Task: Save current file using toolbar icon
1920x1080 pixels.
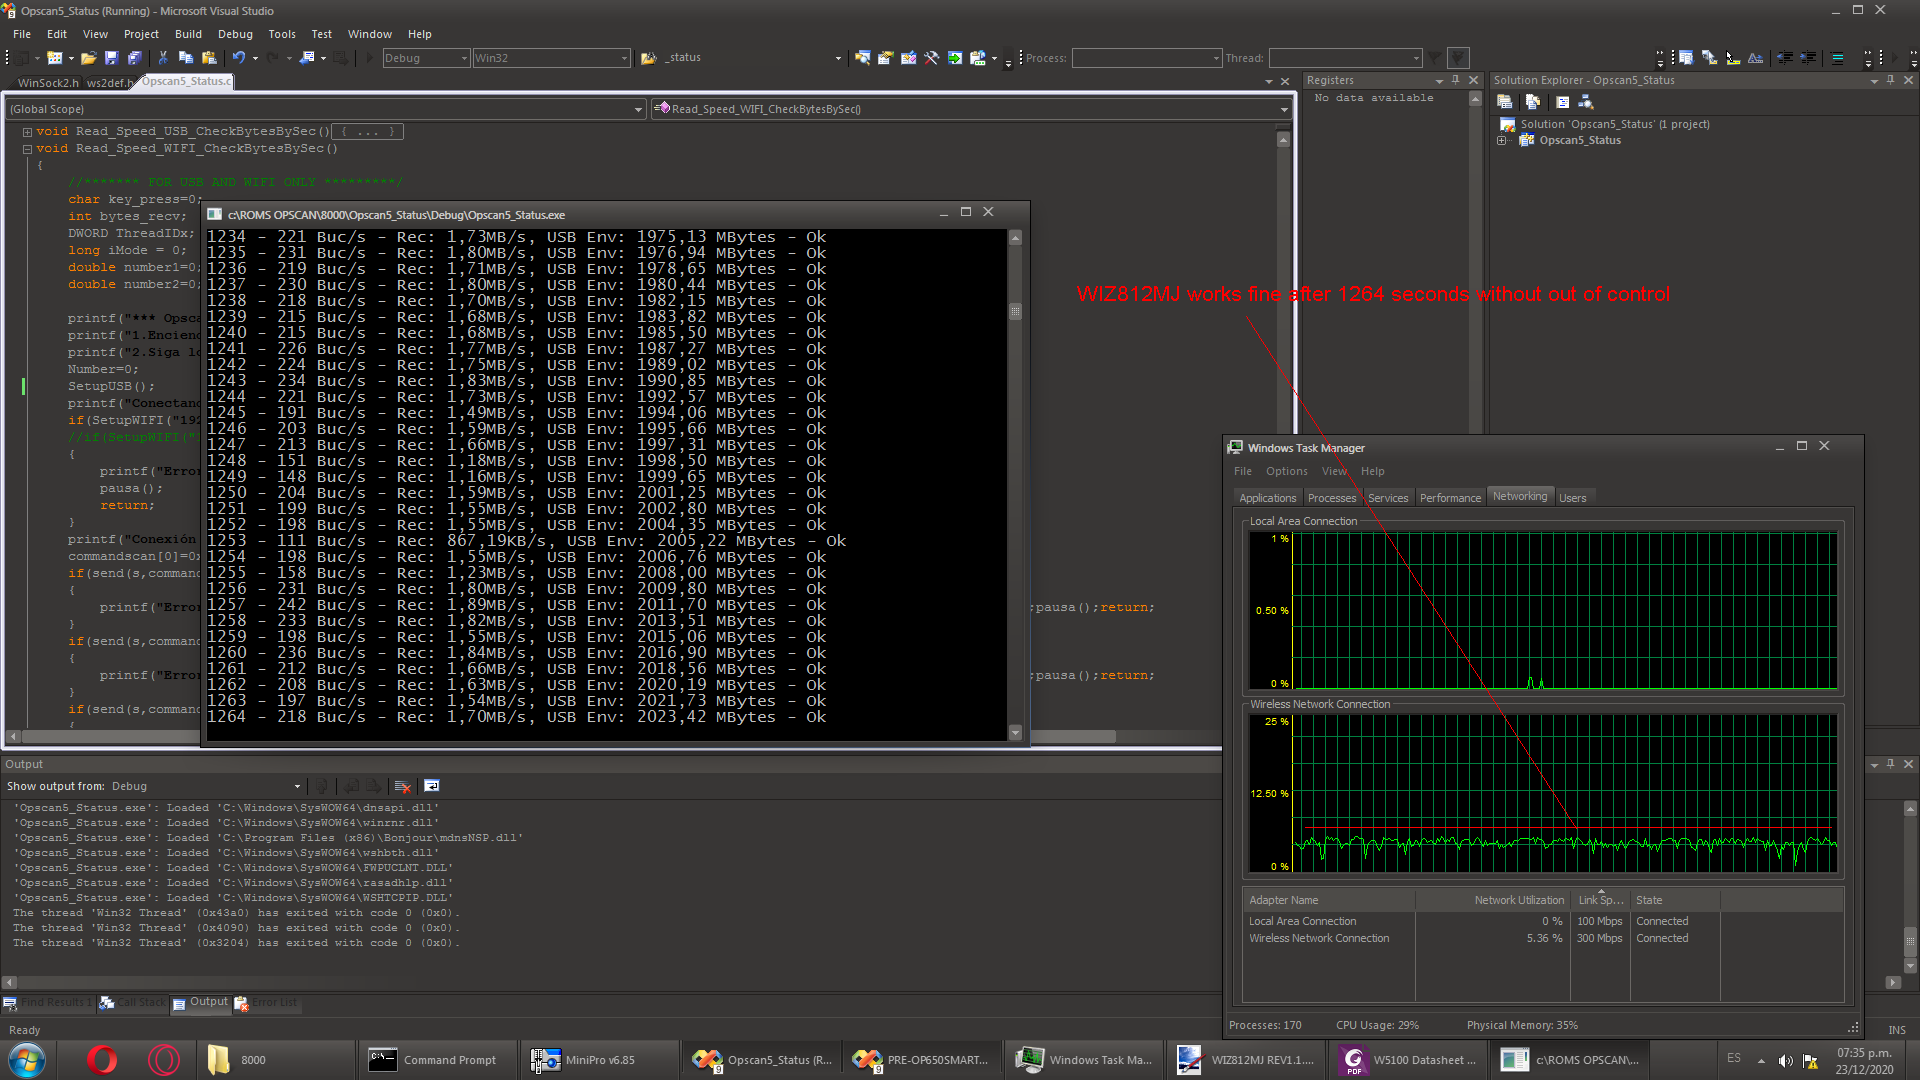Action: (112, 58)
